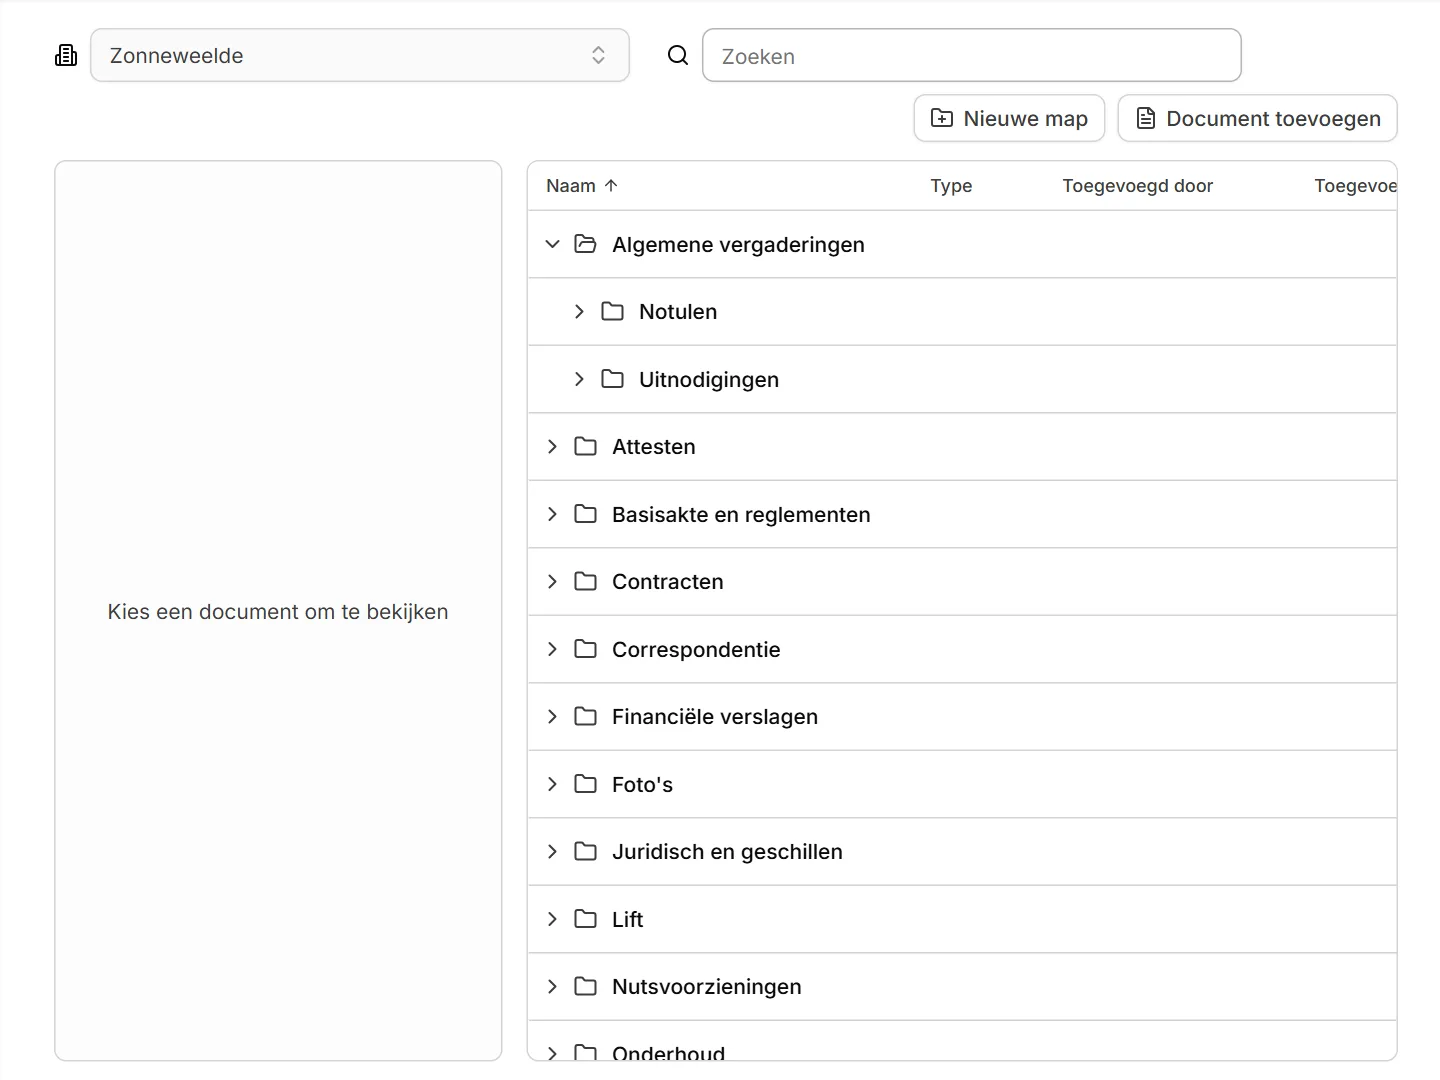Select the Correspondentie row label
The height and width of the screenshot is (1080, 1440).
[696, 649]
